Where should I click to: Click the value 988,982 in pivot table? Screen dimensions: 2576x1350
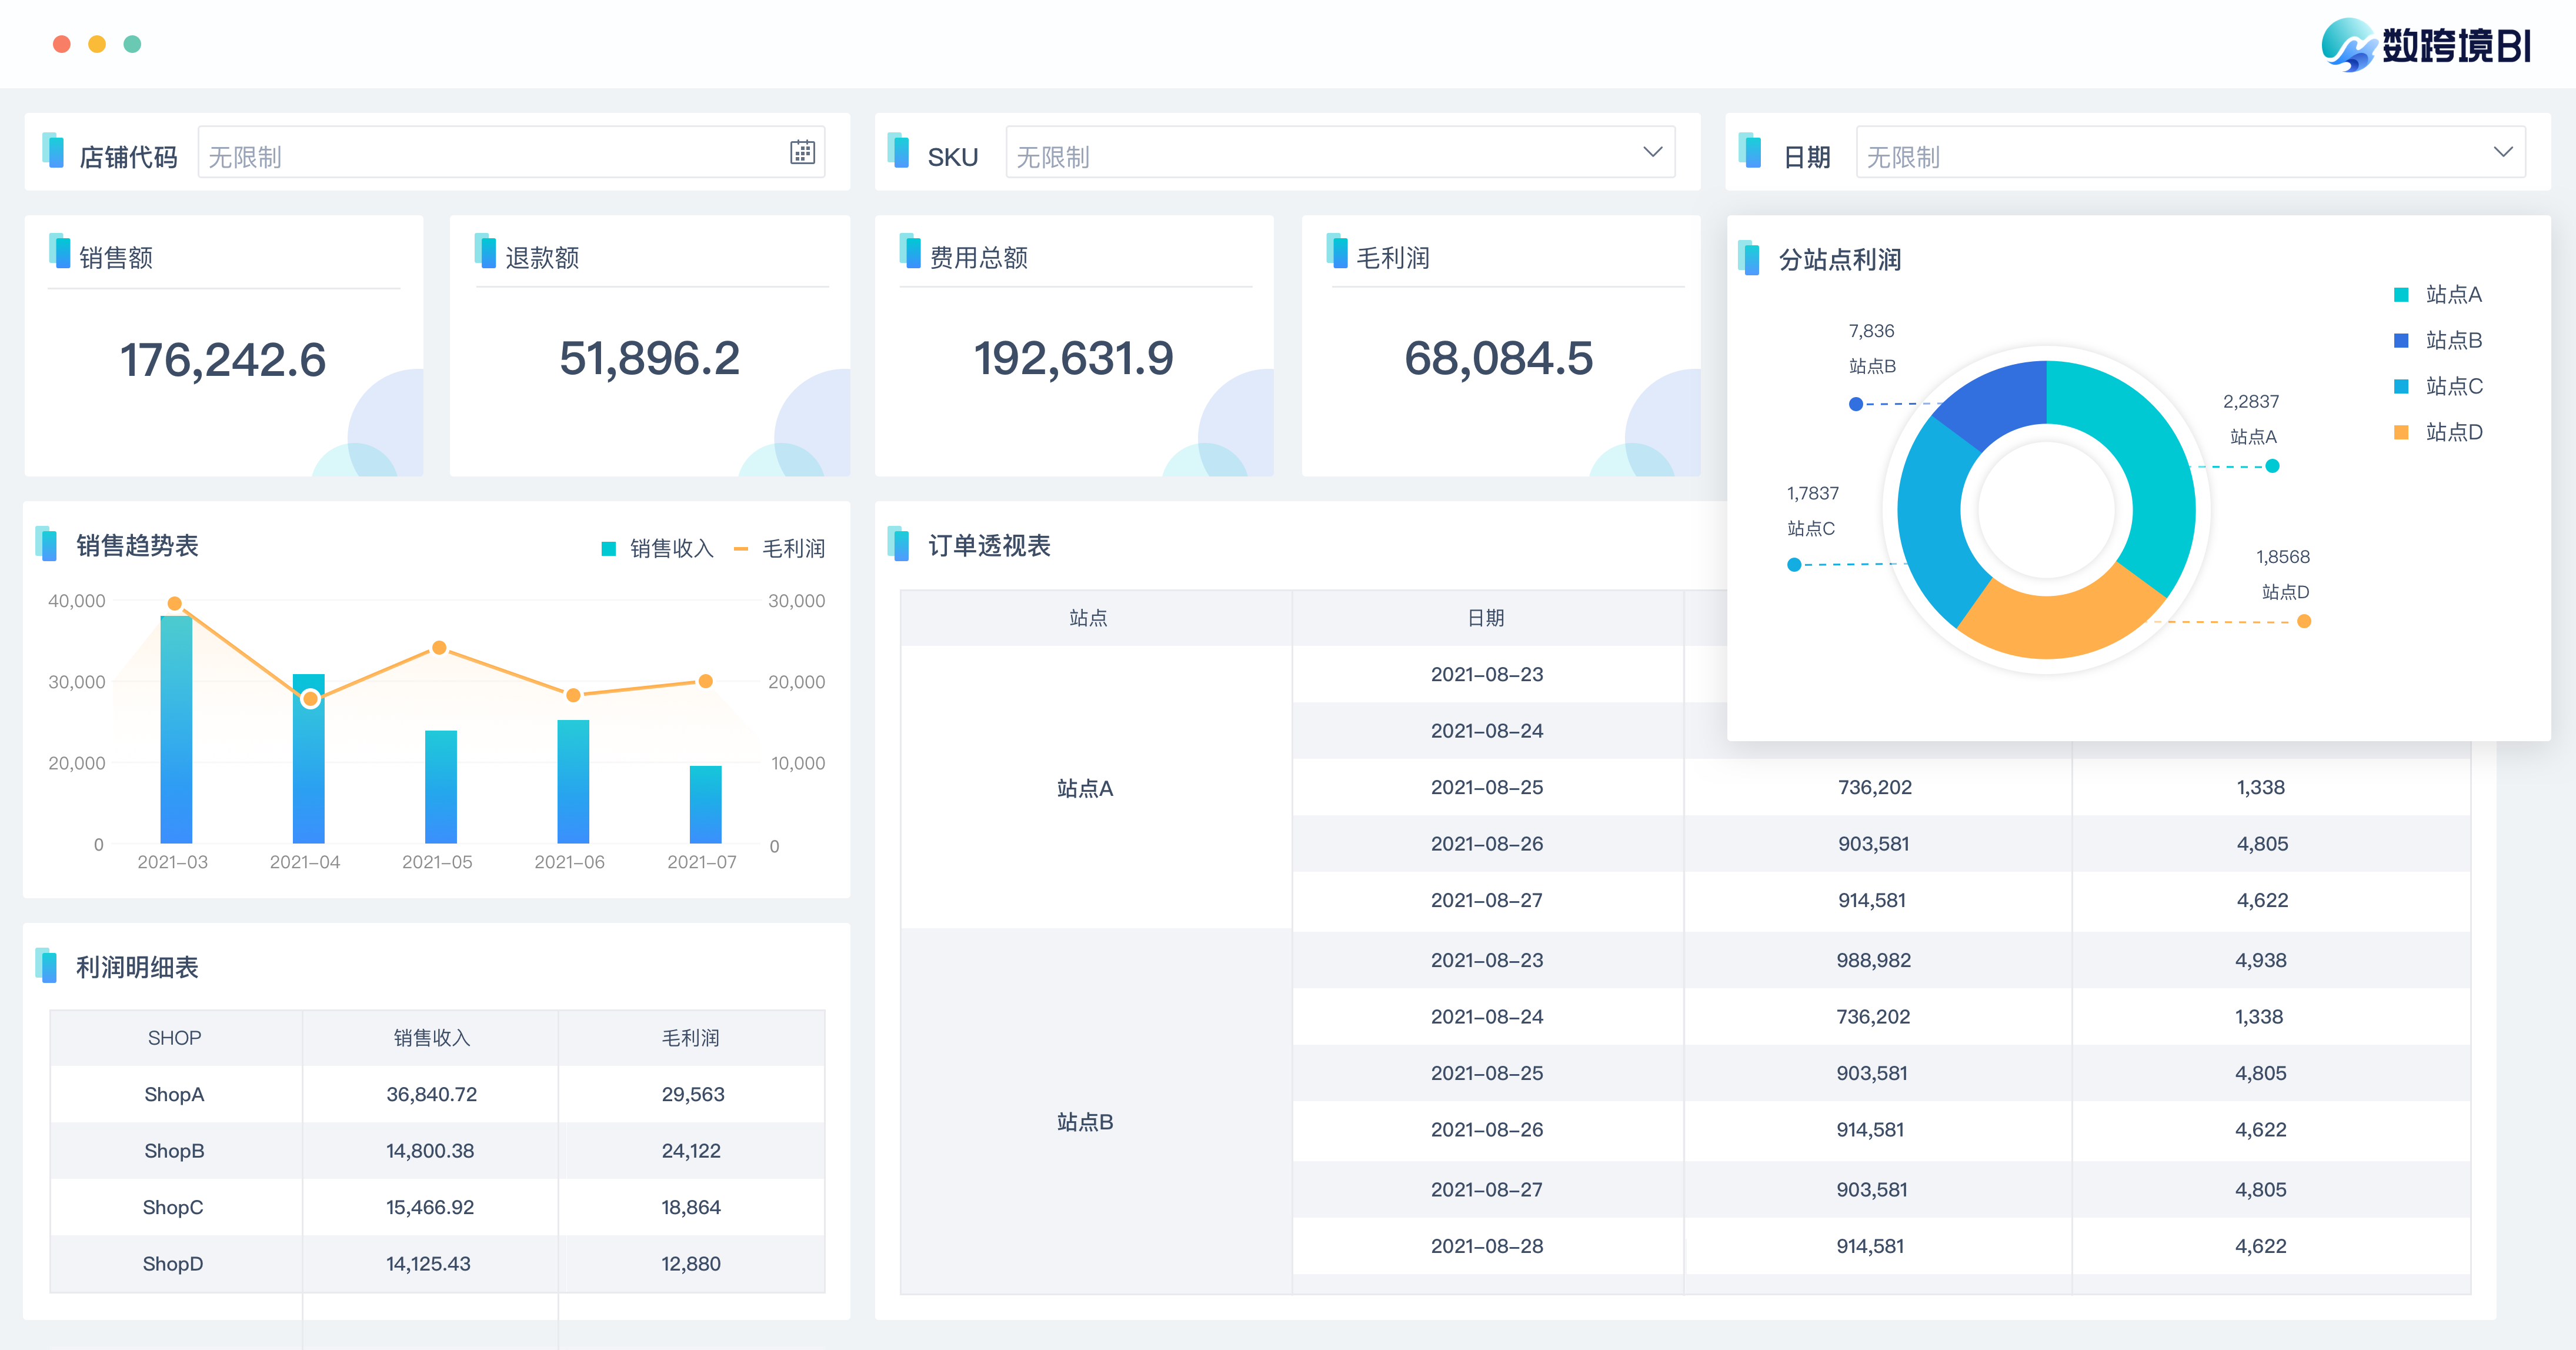[x=1873, y=960]
